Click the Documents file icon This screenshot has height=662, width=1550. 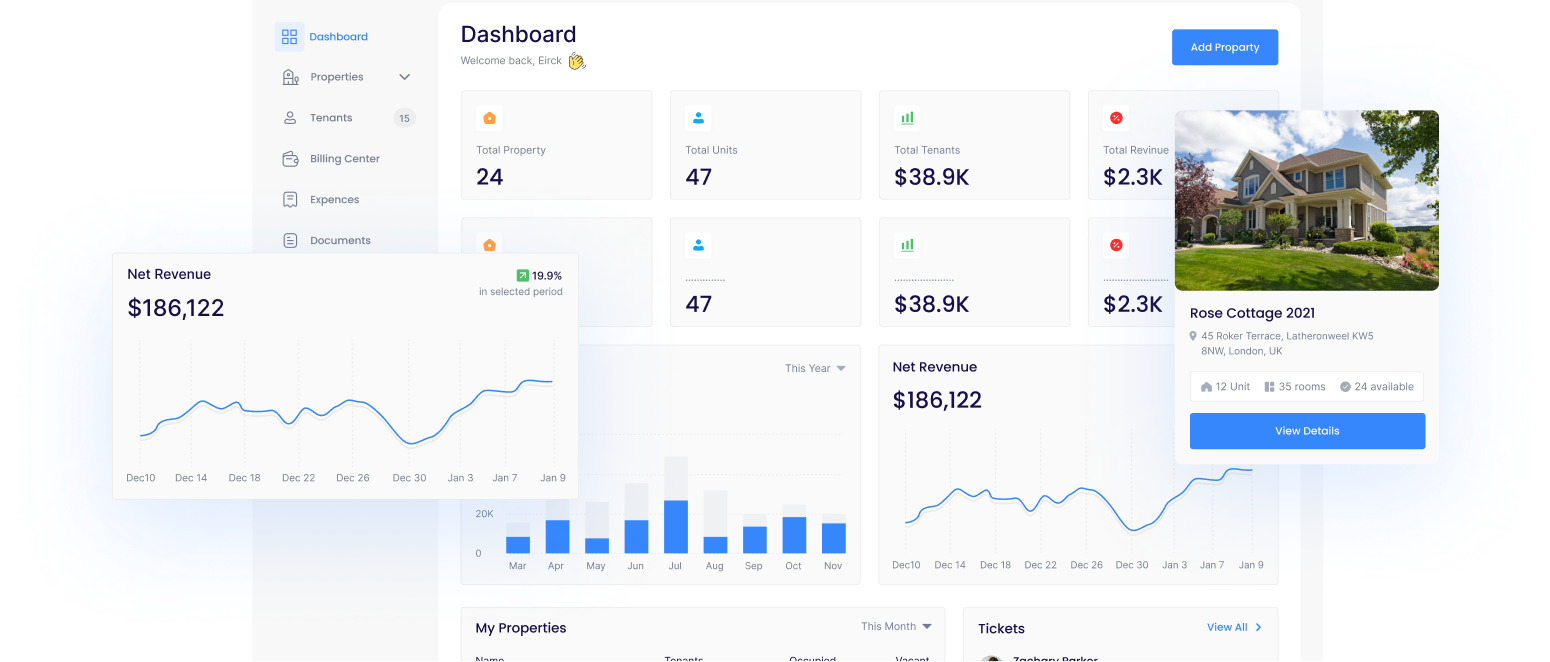[290, 241]
